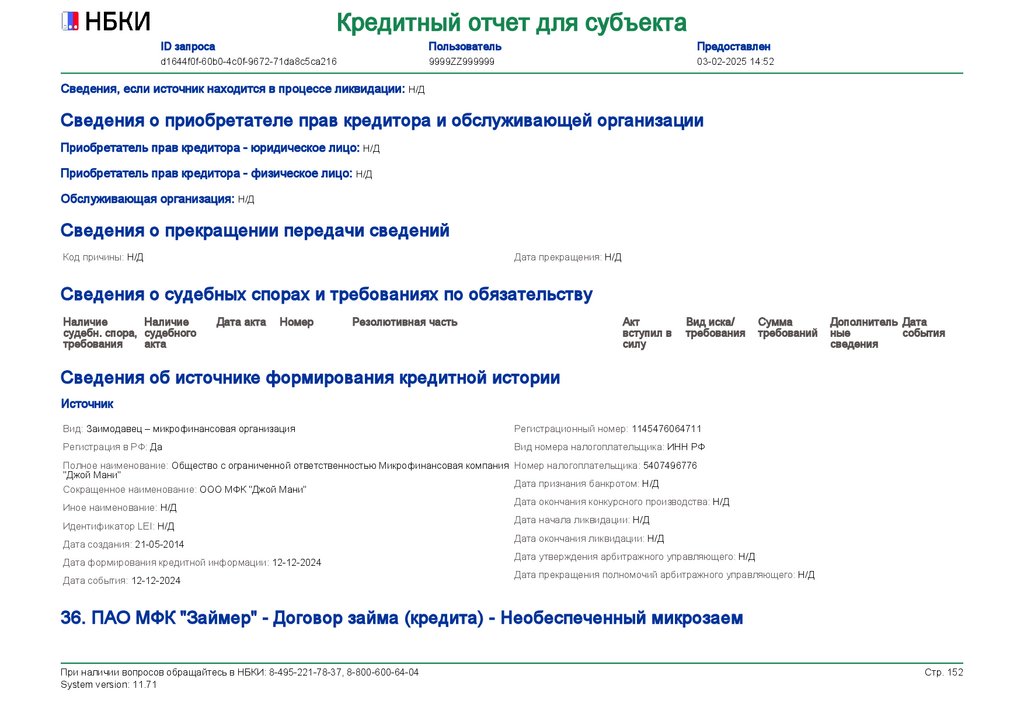This screenshot has width=1024, height=724.
Task: Click page number 'Стр. 152'
Action: (x=944, y=672)
